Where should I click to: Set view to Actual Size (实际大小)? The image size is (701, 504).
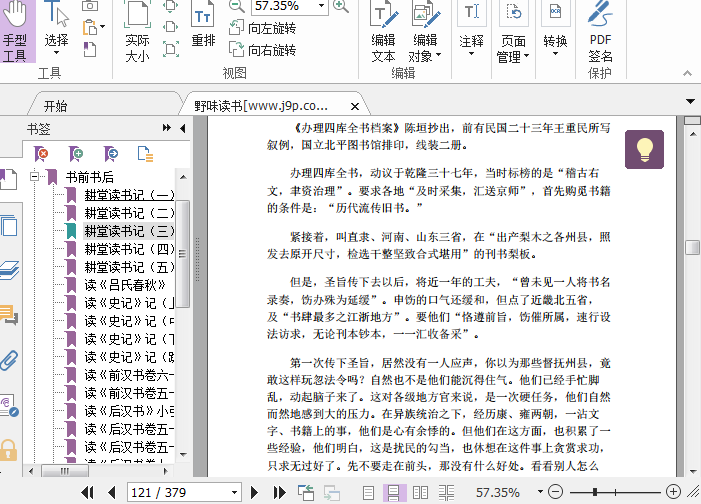click(137, 31)
